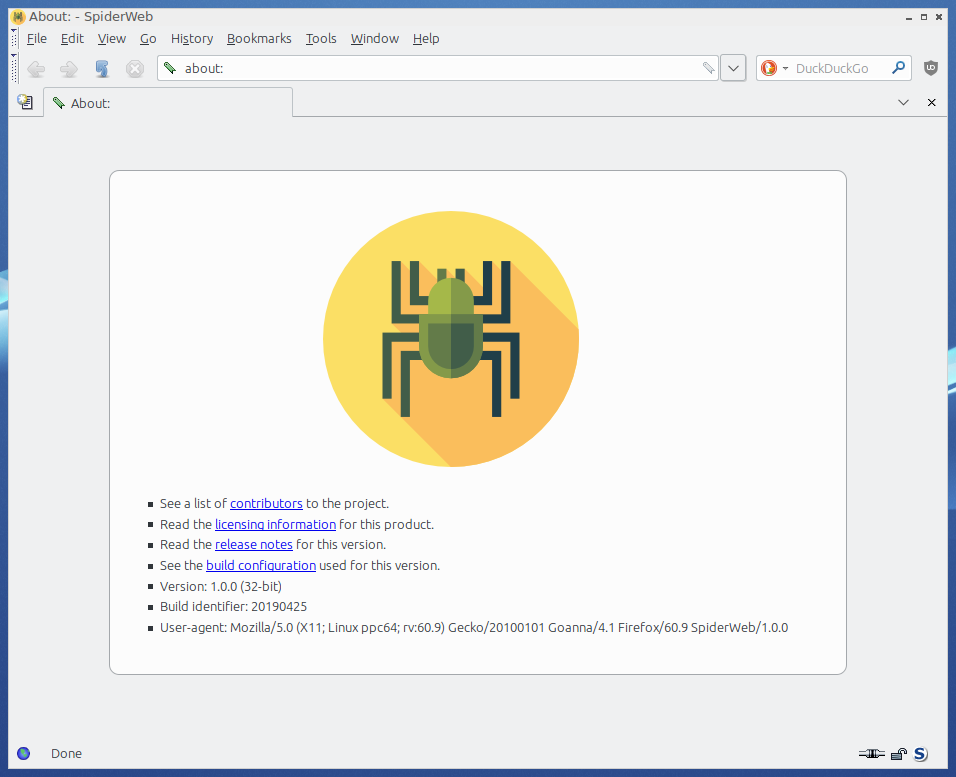Click the Done status text
956x777 pixels.
(66, 754)
